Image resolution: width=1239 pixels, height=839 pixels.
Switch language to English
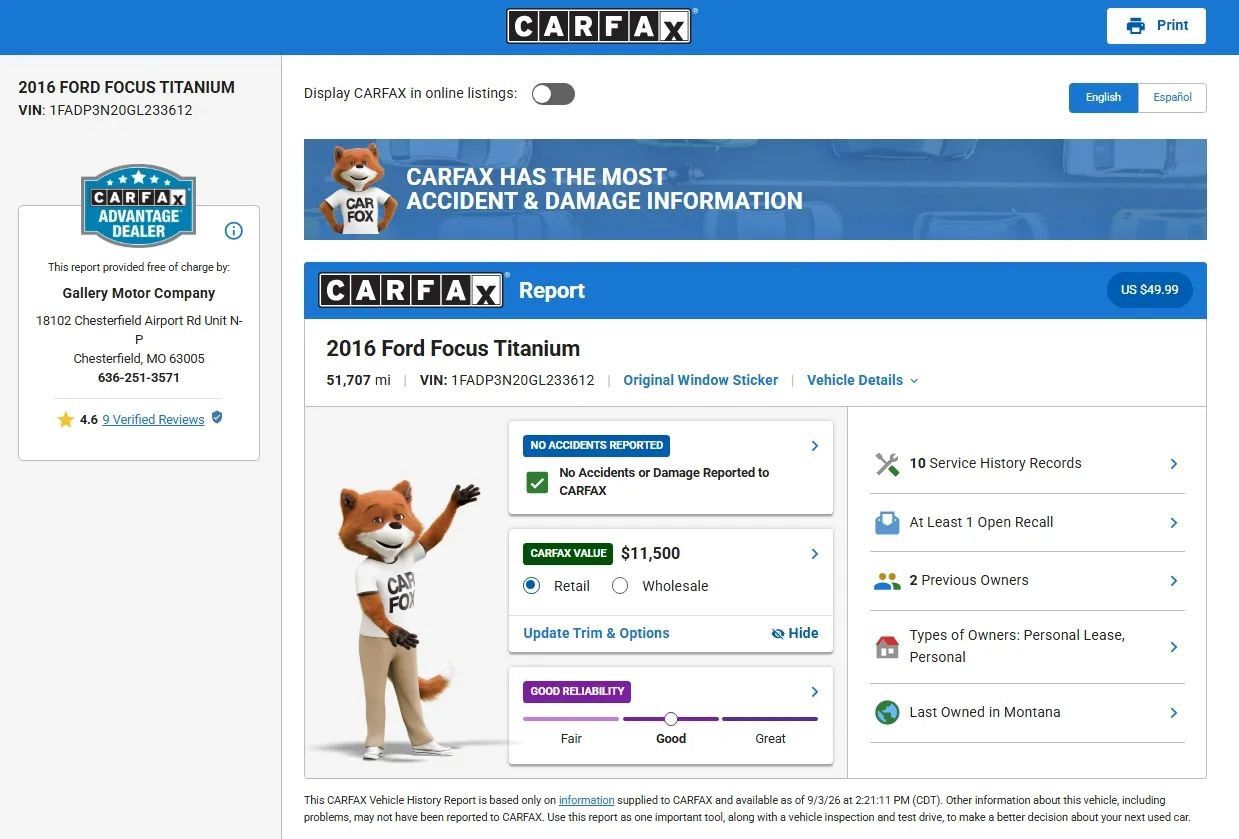1103,97
